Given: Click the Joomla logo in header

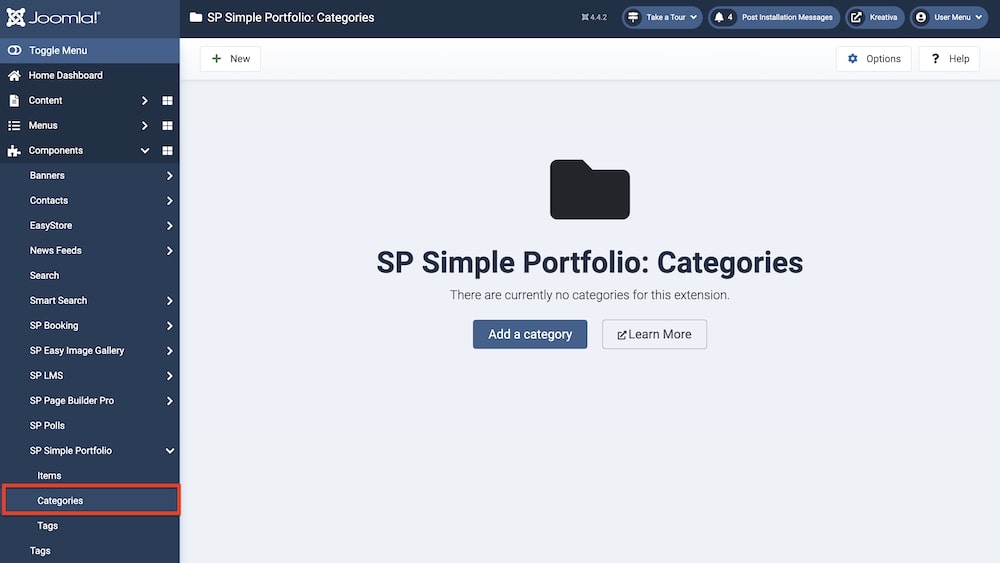Looking at the screenshot, I should 52,18.
